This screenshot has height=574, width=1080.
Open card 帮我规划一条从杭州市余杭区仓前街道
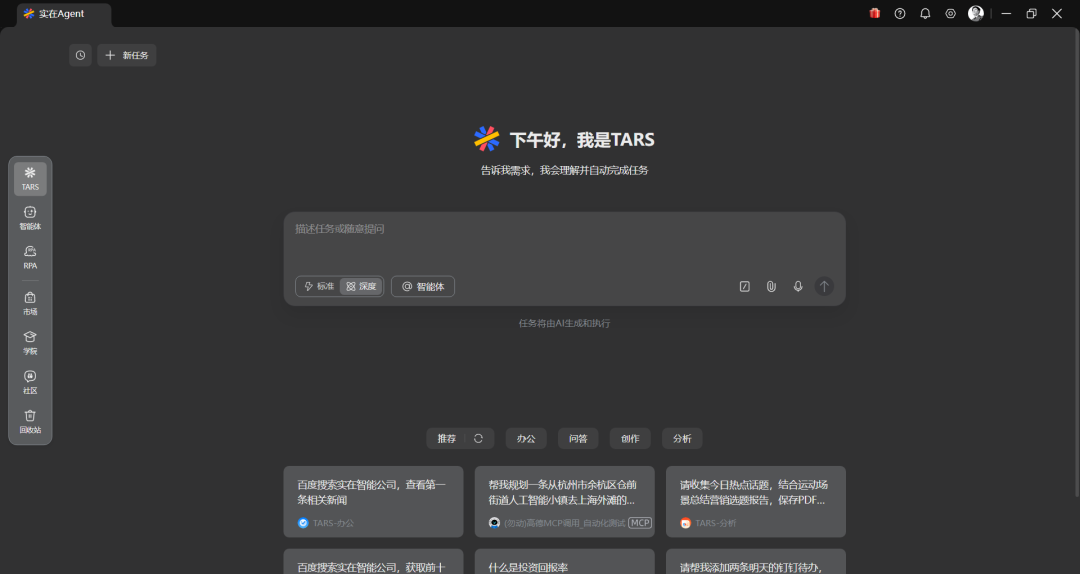click(x=564, y=502)
